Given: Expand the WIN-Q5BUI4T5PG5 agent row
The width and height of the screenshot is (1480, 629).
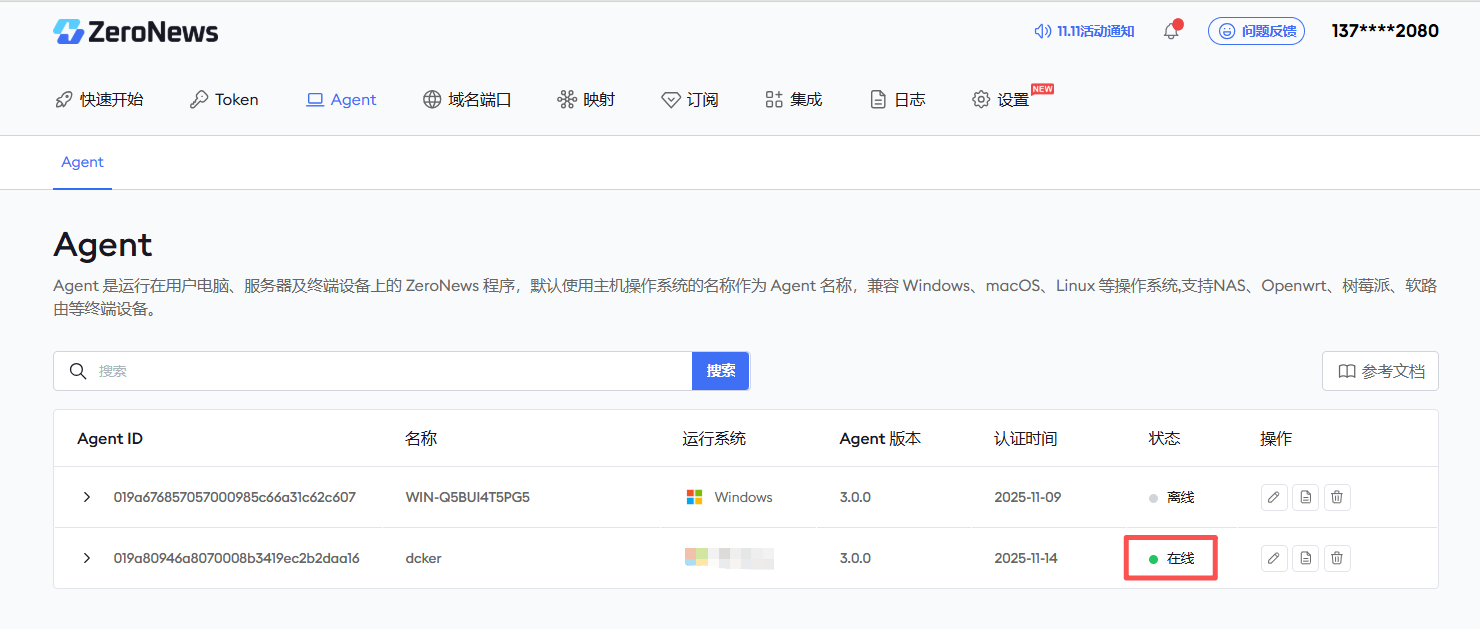Looking at the screenshot, I should click(x=87, y=497).
